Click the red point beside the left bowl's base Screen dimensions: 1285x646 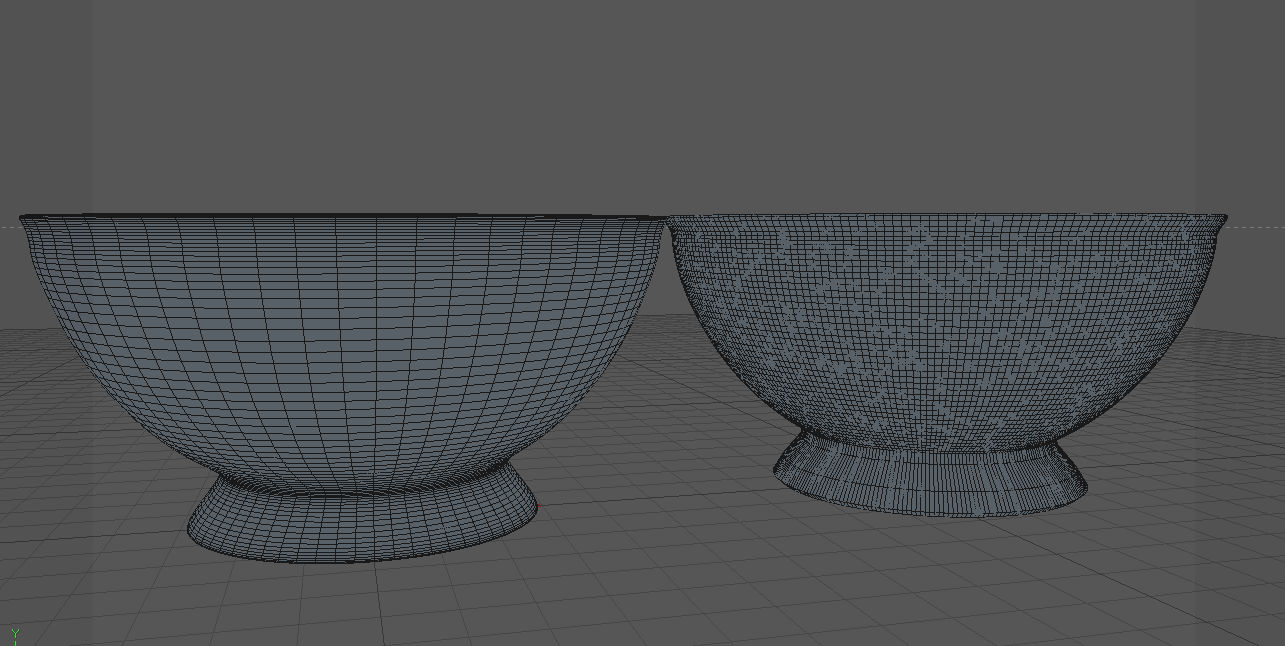point(540,507)
